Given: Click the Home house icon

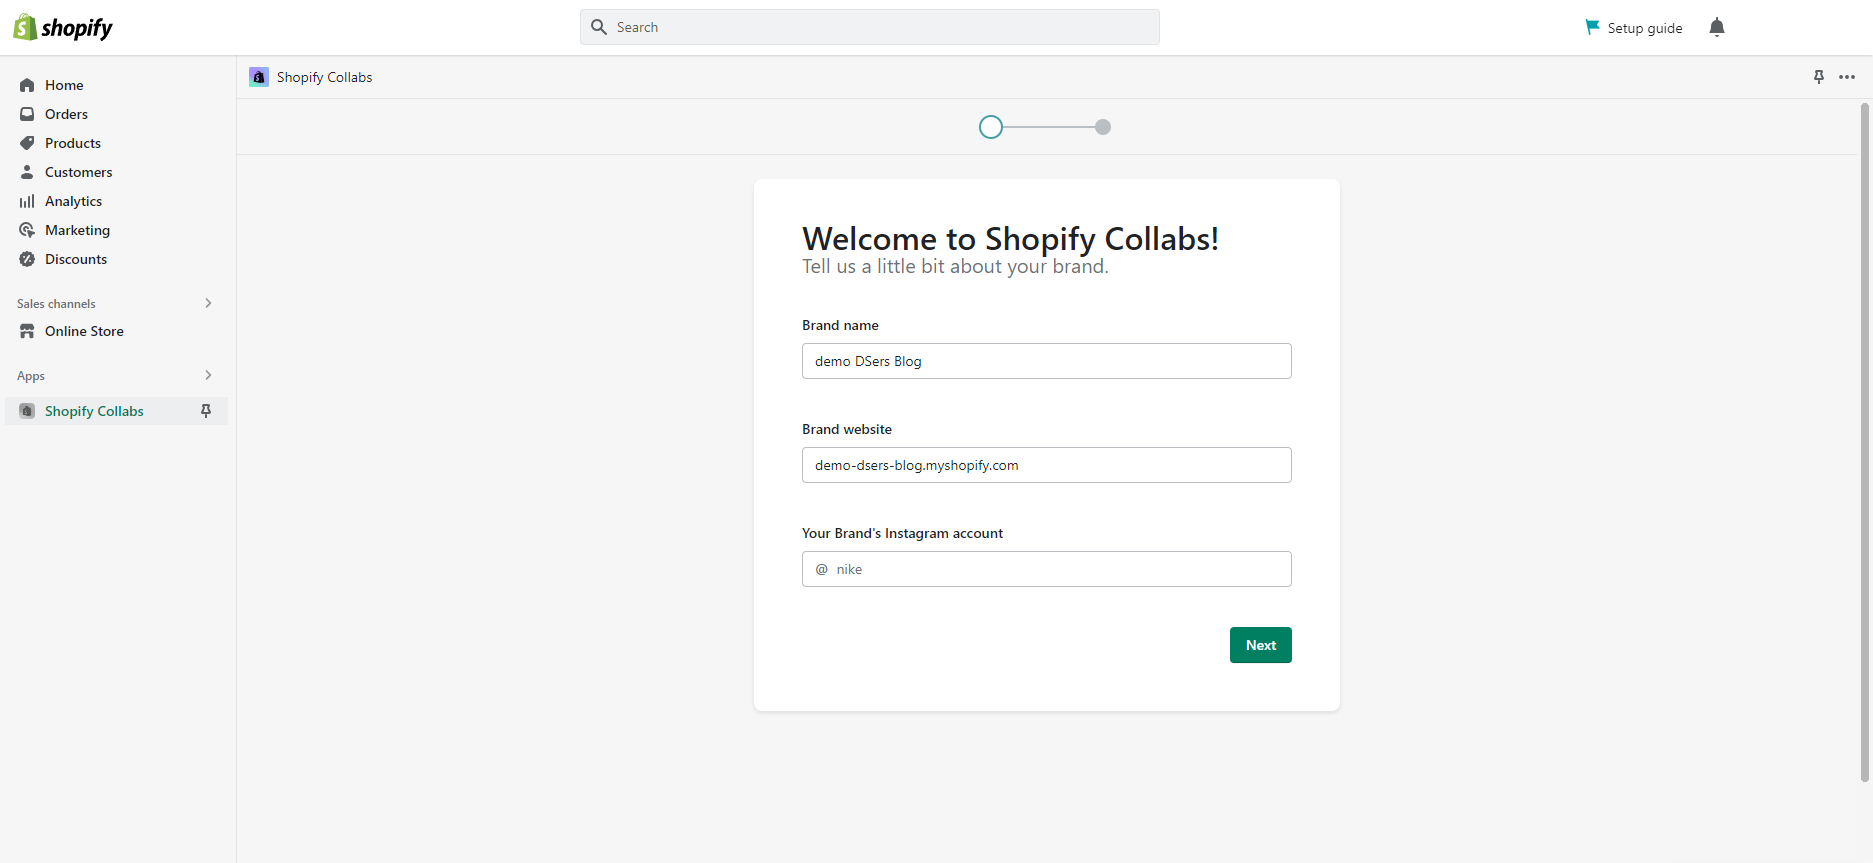Looking at the screenshot, I should [27, 85].
